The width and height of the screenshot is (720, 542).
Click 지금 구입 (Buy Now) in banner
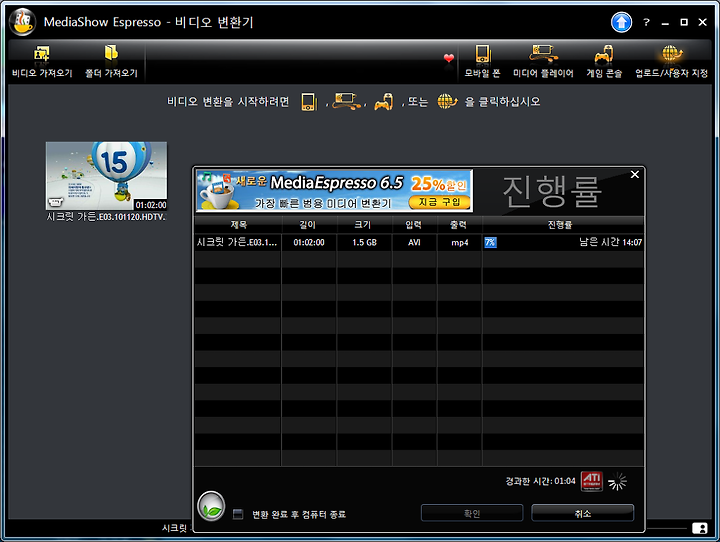pos(439,202)
